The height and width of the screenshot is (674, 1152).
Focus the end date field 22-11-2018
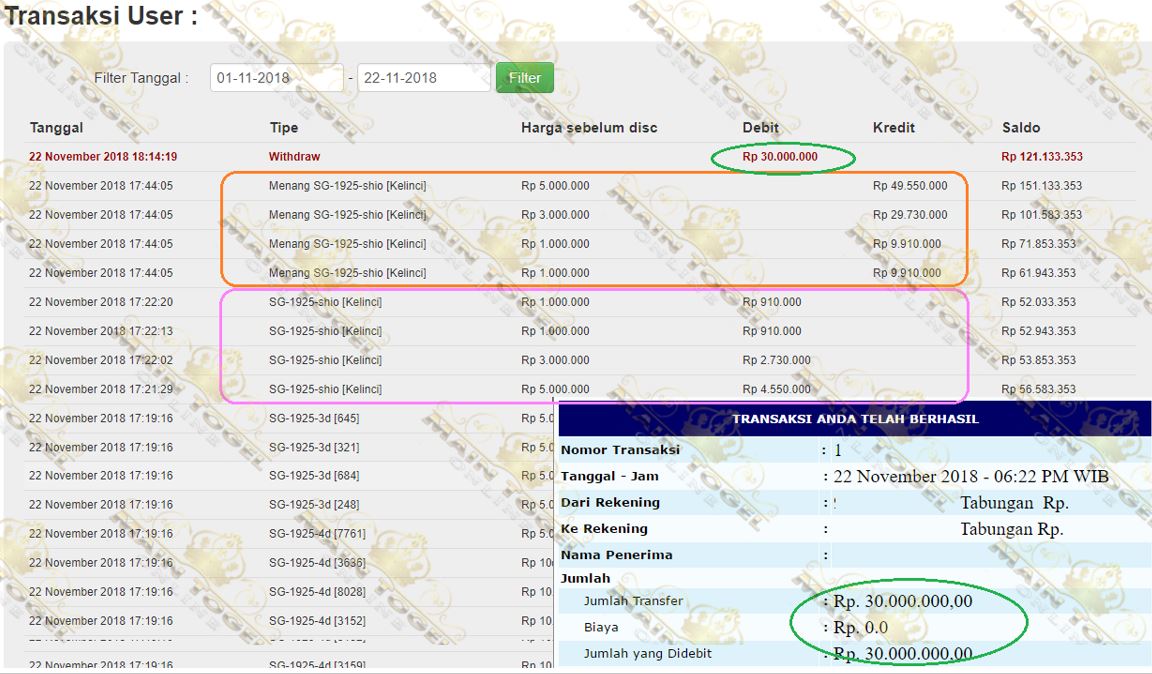[x=423, y=78]
